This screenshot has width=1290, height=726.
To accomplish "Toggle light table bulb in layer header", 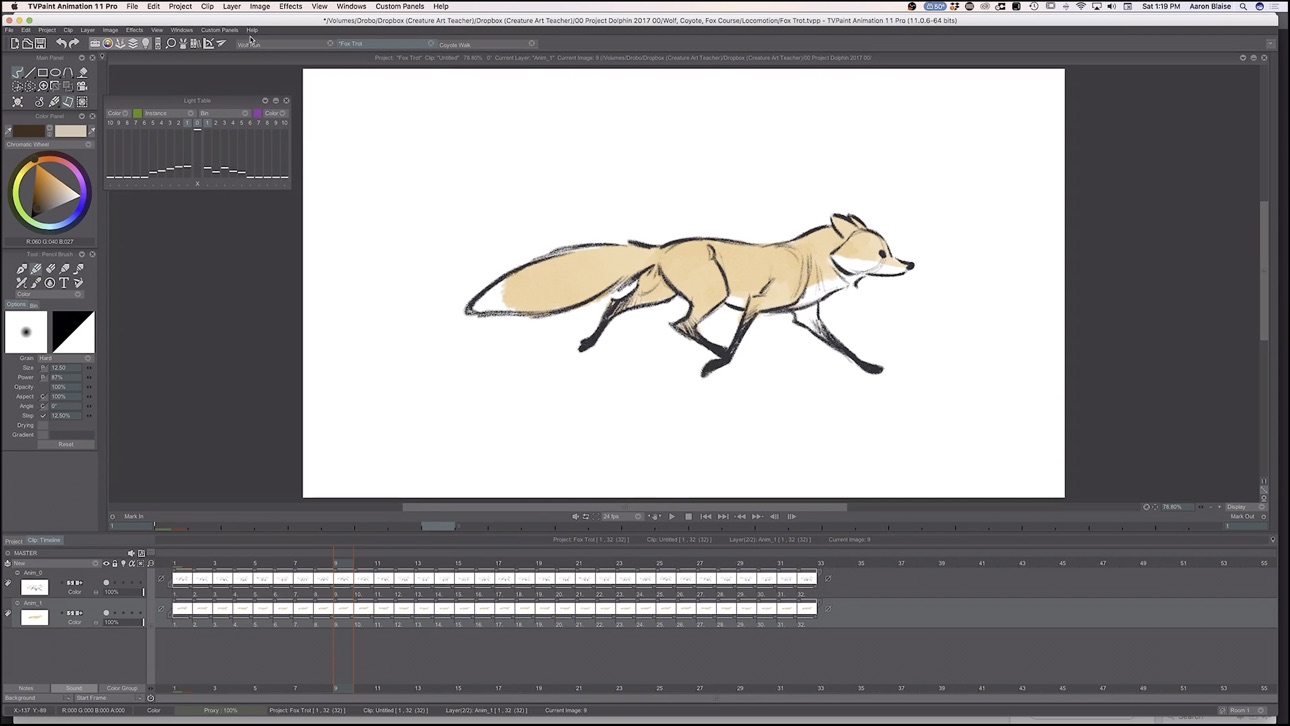I will point(123,563).
